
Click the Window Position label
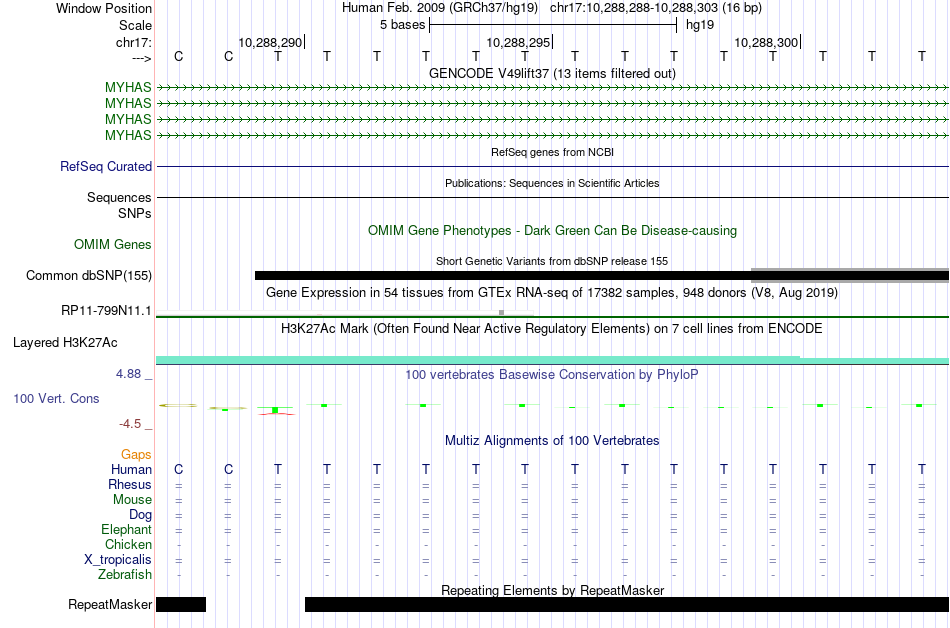click(104, 8)
